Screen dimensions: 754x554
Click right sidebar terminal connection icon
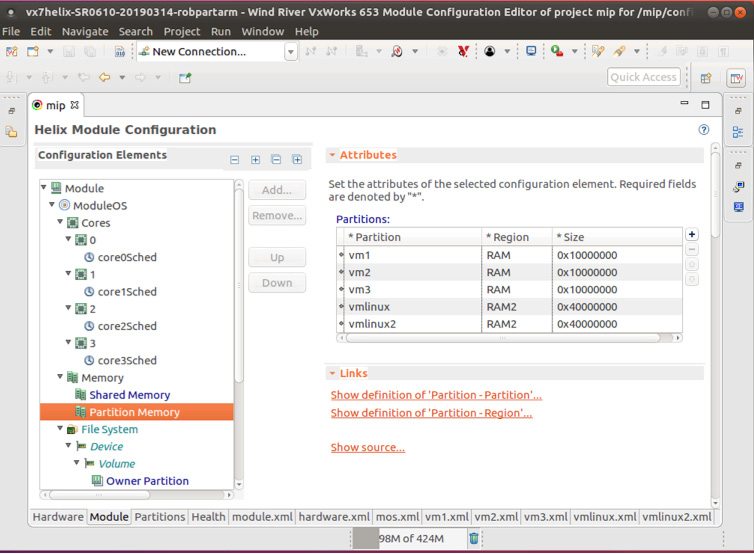pyautogui.click(x=739, y=187)
